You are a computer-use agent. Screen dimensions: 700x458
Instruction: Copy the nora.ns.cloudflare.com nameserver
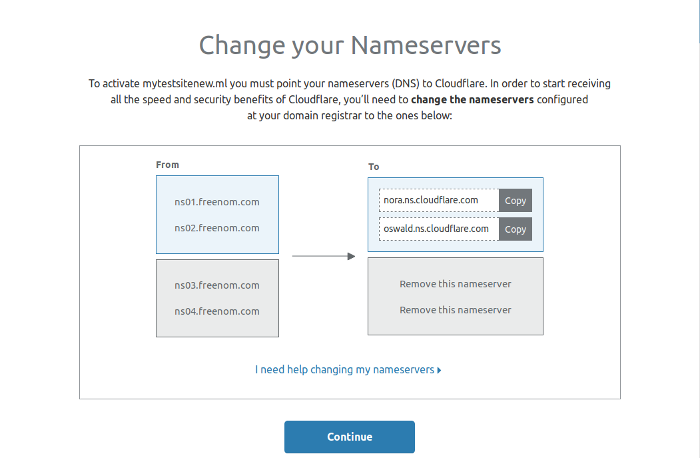click(x=515, y=200)
